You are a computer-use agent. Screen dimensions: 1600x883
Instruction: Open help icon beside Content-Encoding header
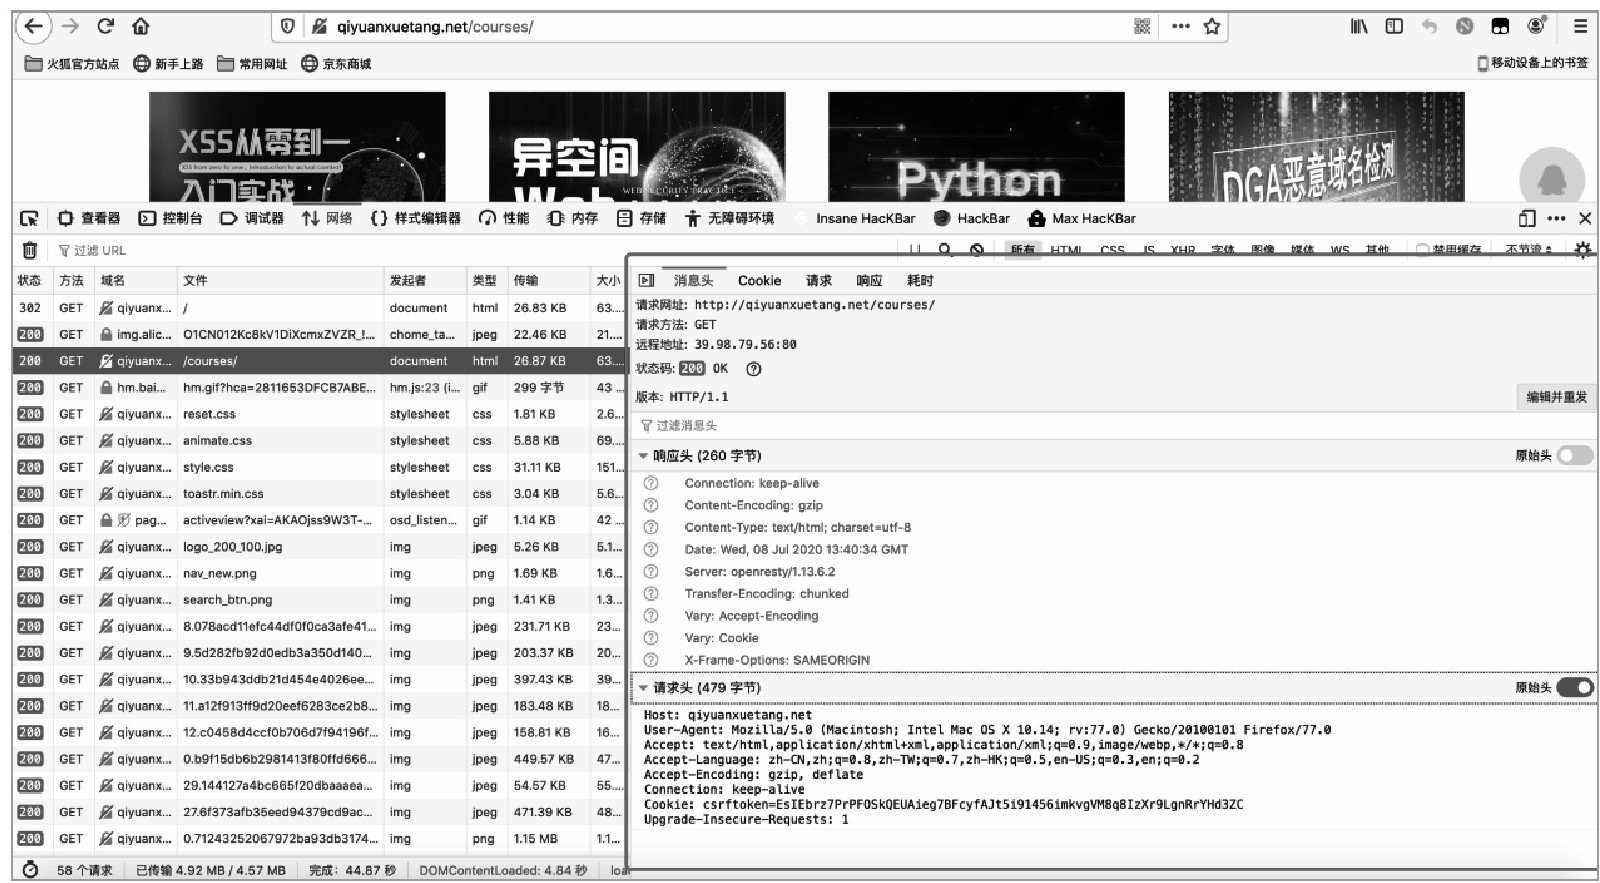(x=651, y=505)
